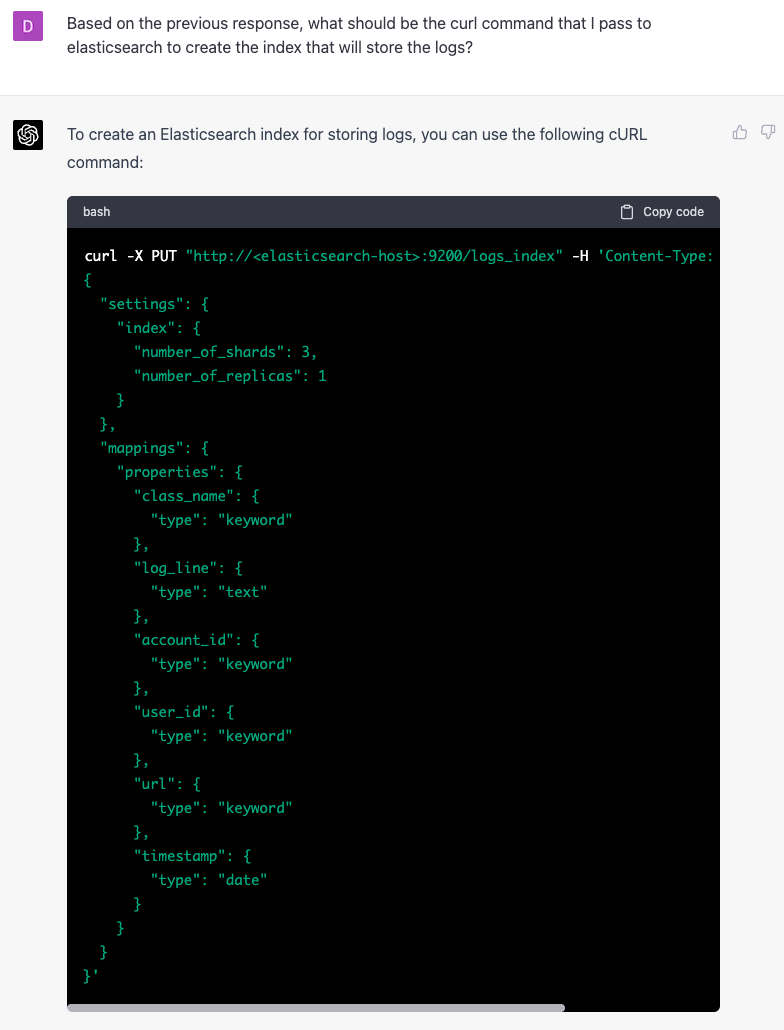This screenshot has width=784, height=1030.
Task: Click the code block horizontal scrollbar
Action: point(316,1007)
